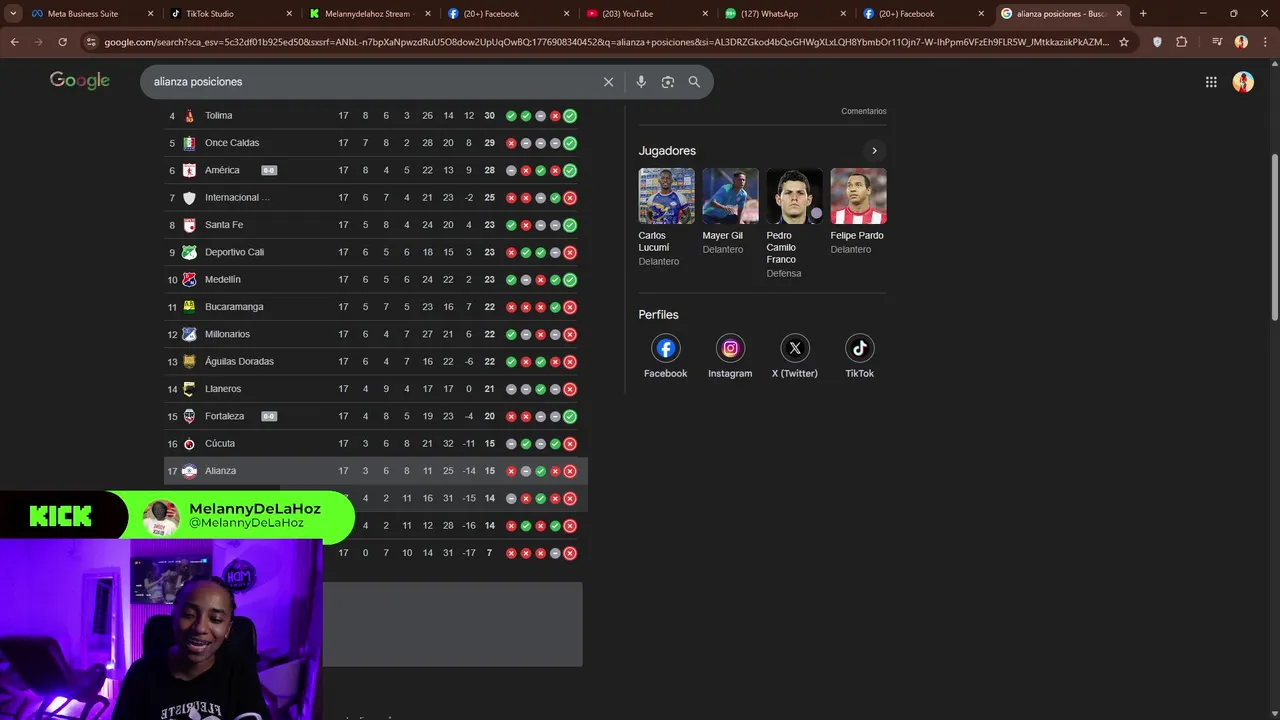The width and height of the screenshot is (1280, 720).
Task: Open the TikTok profile icon
Action: click(x=859, y=348)
